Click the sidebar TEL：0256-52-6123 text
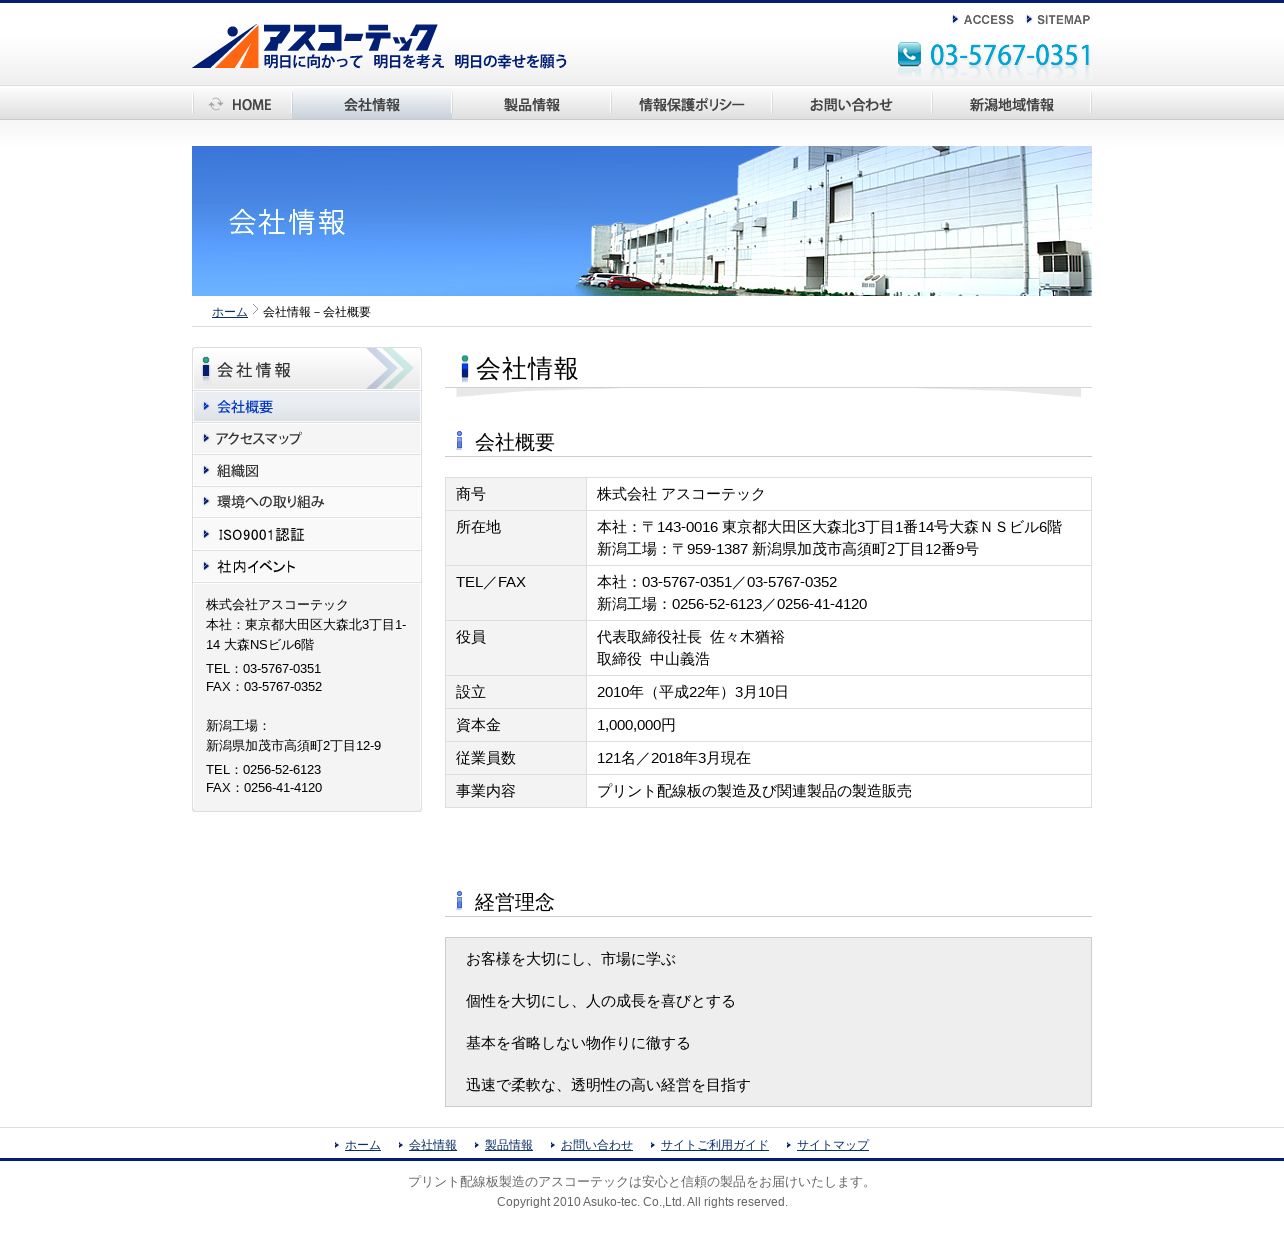Image resolution: width=1284 pixels, height=1238 pixels. [x=264, y=770]
